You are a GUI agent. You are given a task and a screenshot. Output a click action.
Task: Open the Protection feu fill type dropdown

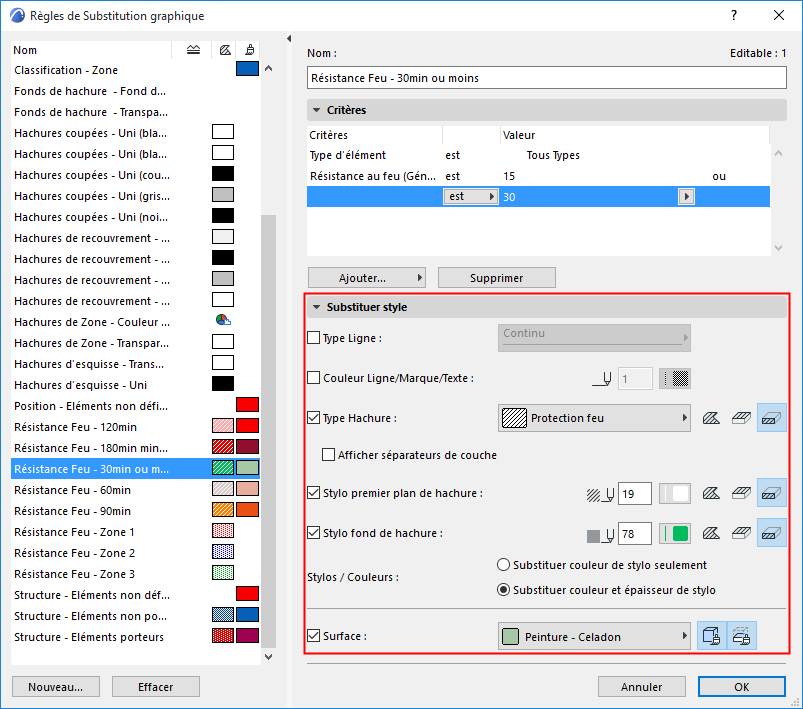tap(594, 418)
